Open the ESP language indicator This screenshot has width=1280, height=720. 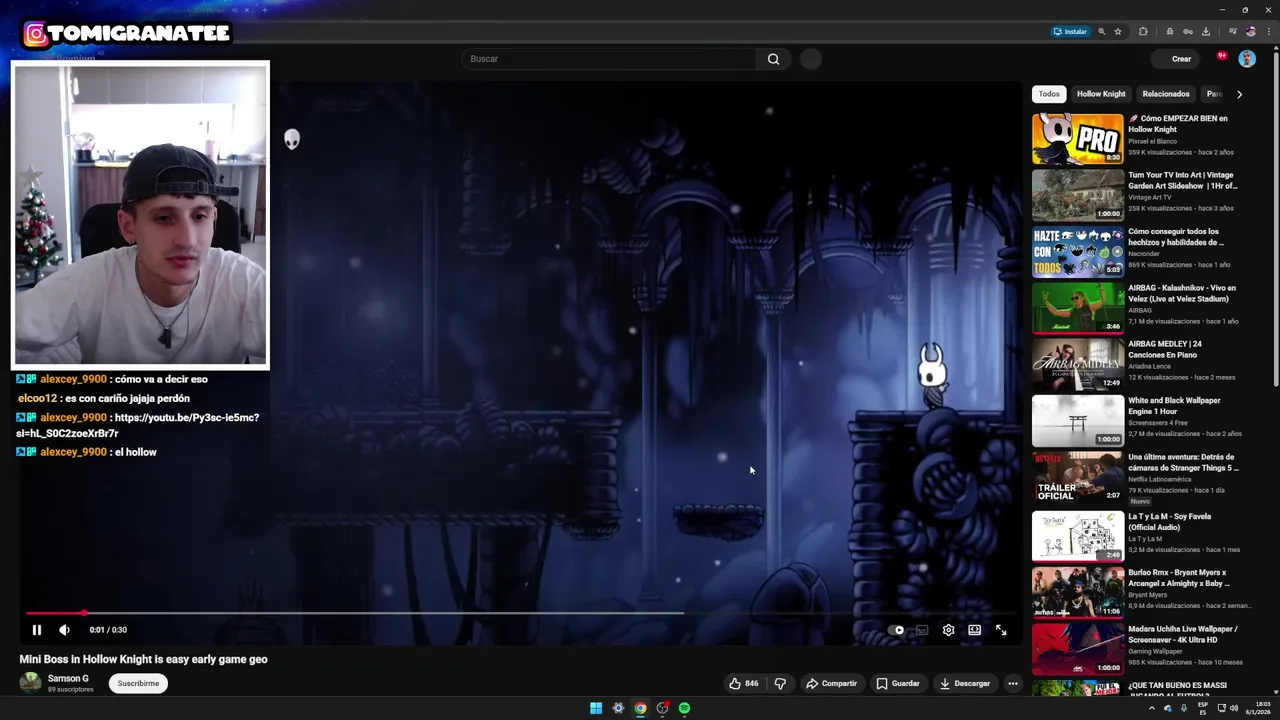coord(1202,708)
